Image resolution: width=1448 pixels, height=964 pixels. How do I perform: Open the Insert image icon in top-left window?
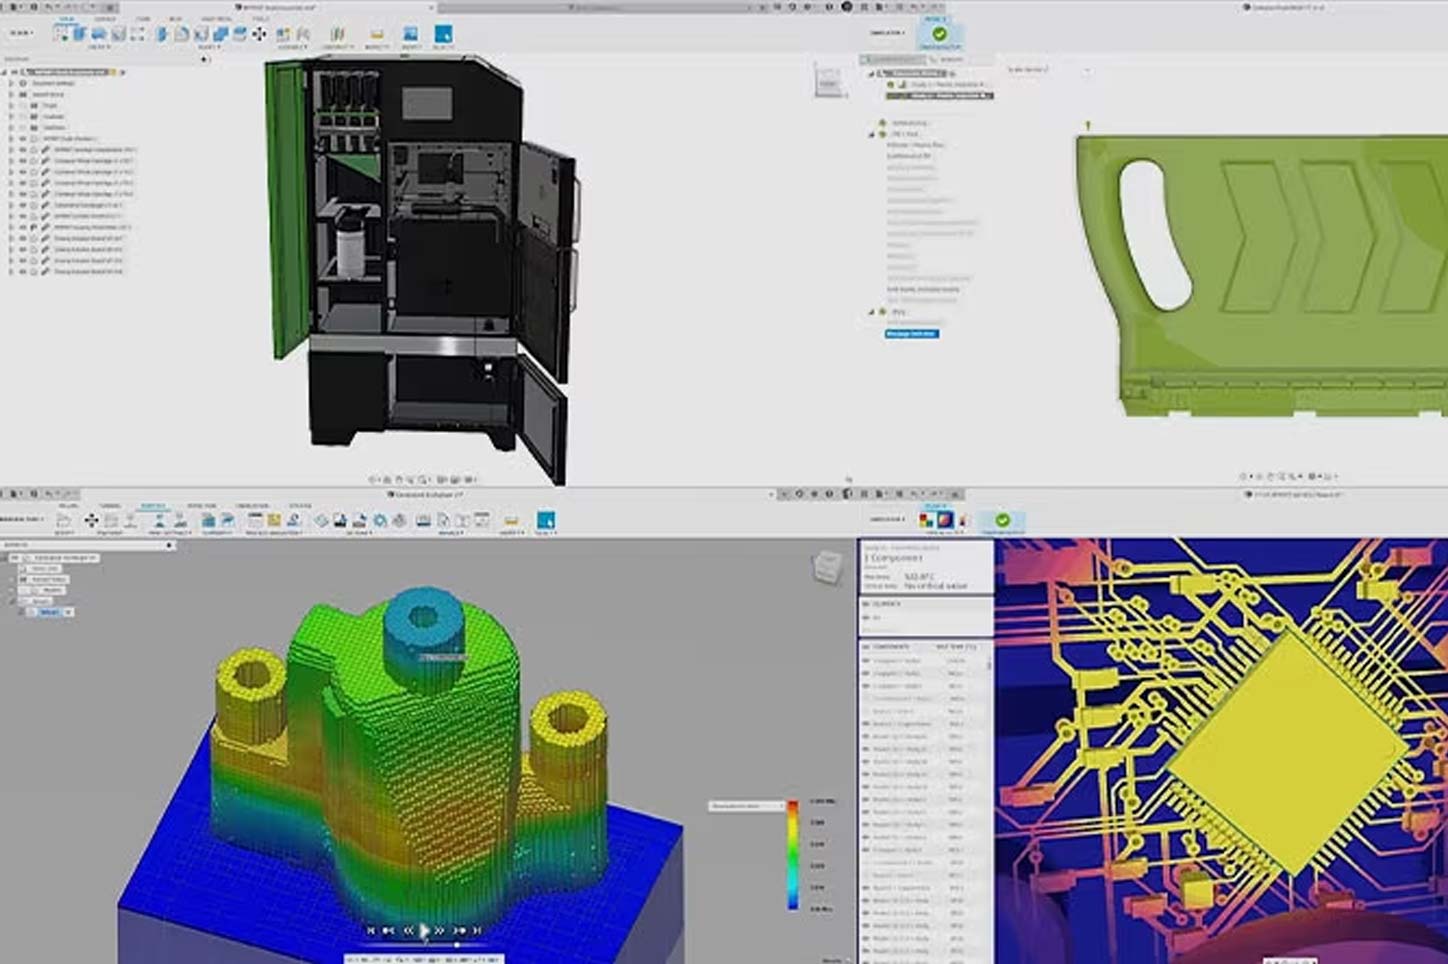click(410, 33)
